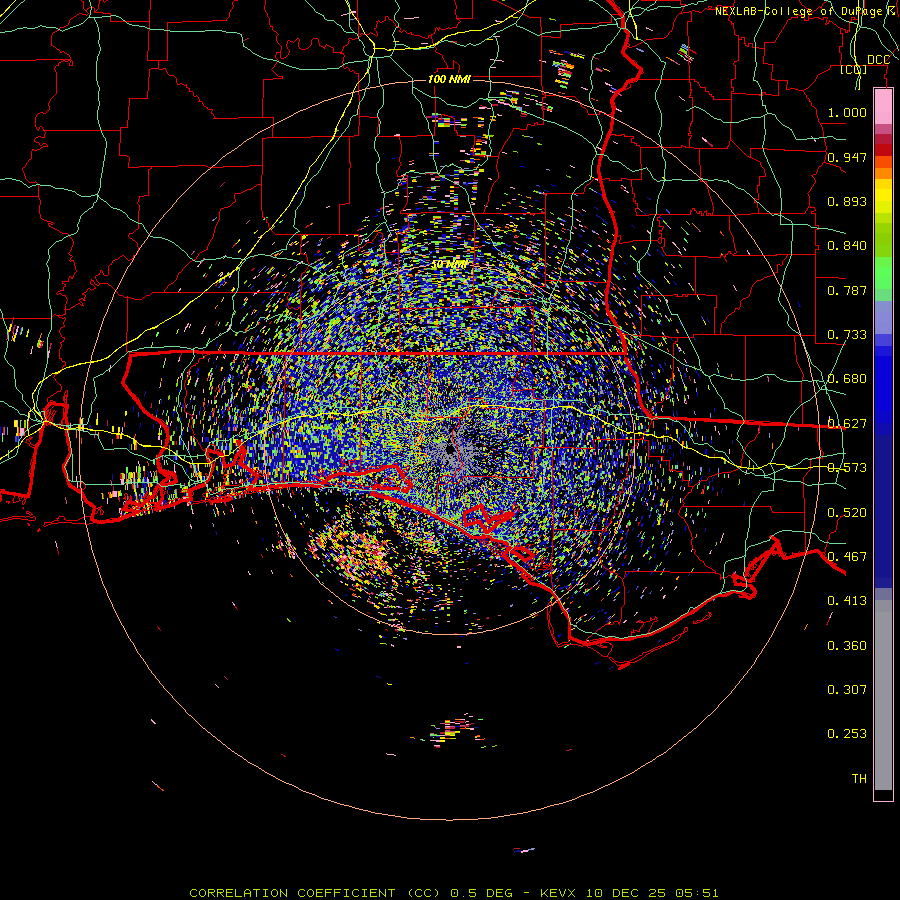Click the TH threshold label in legend
900x900 pixels.
pos(859,779)
